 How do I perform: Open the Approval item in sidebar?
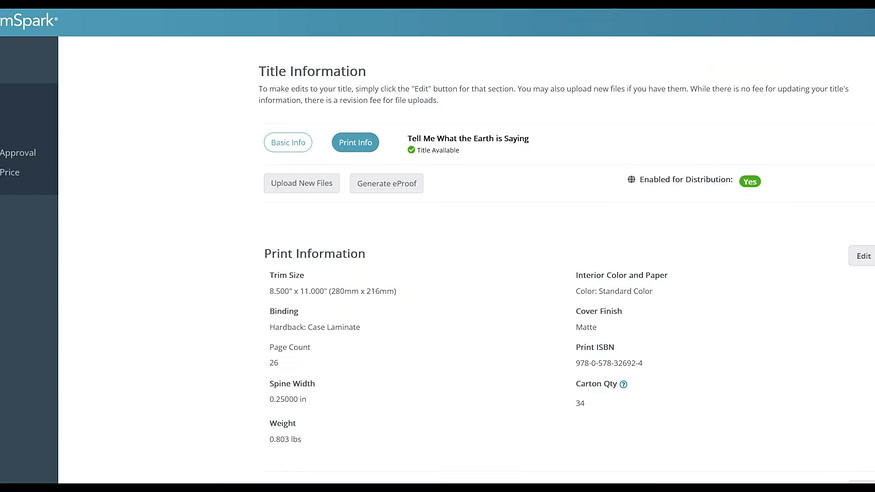point(18,153)
